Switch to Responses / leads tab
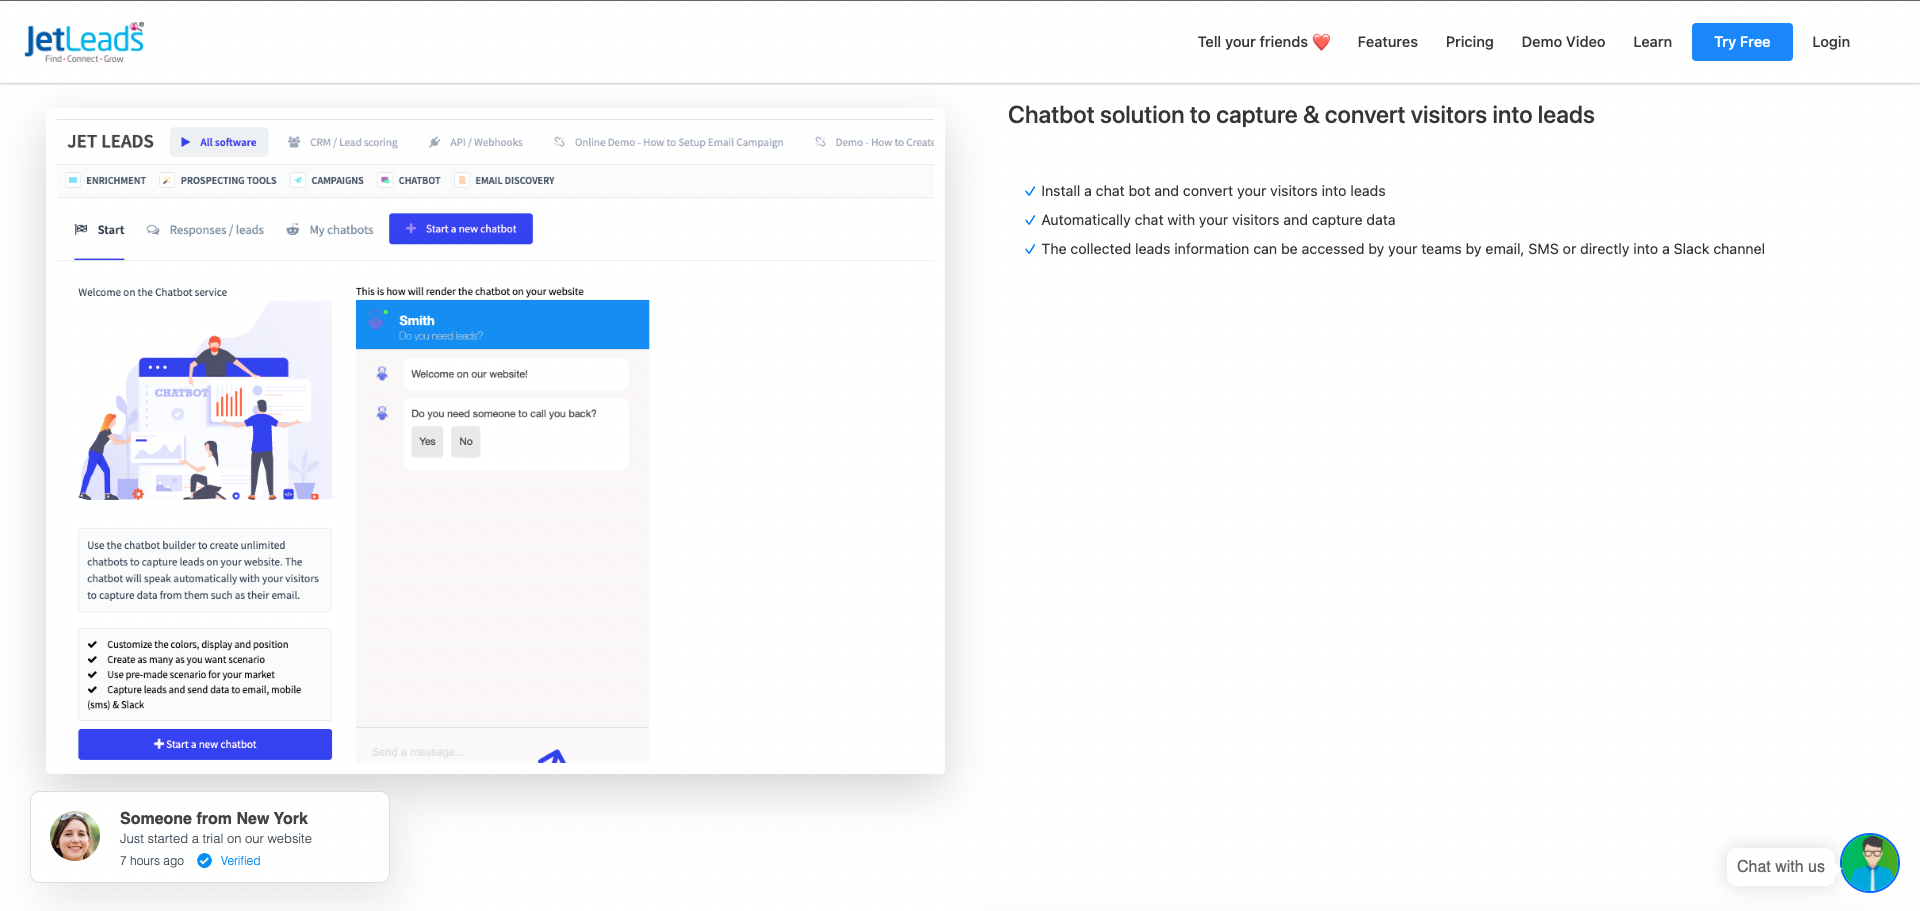1920x911 pixels. point(205,230)
